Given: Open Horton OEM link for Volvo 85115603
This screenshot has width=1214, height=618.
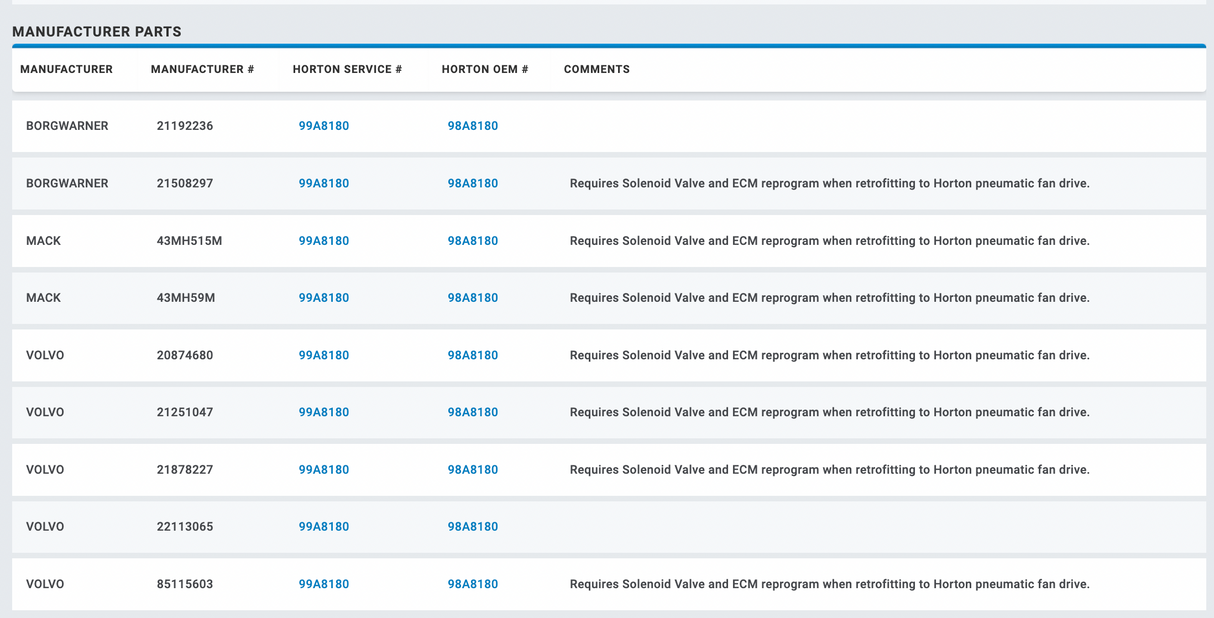Looking at the screenshot, I should click(x=472, y=584).
